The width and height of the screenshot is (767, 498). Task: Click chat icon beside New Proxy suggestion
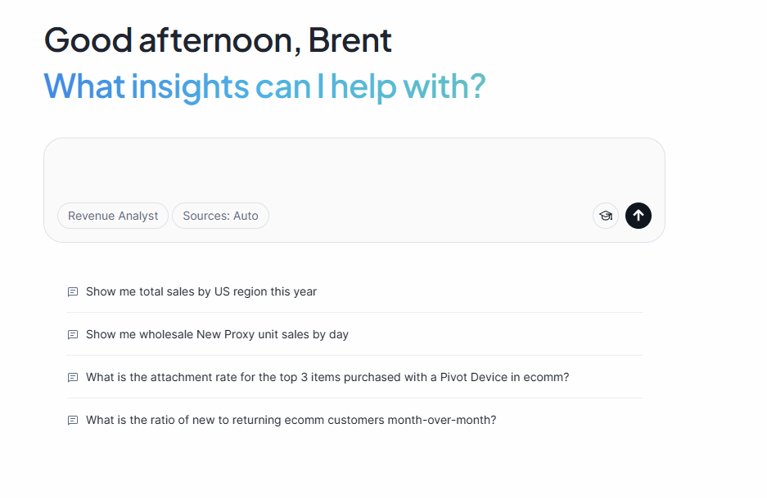pyautogui.click(x=73, y=335)
